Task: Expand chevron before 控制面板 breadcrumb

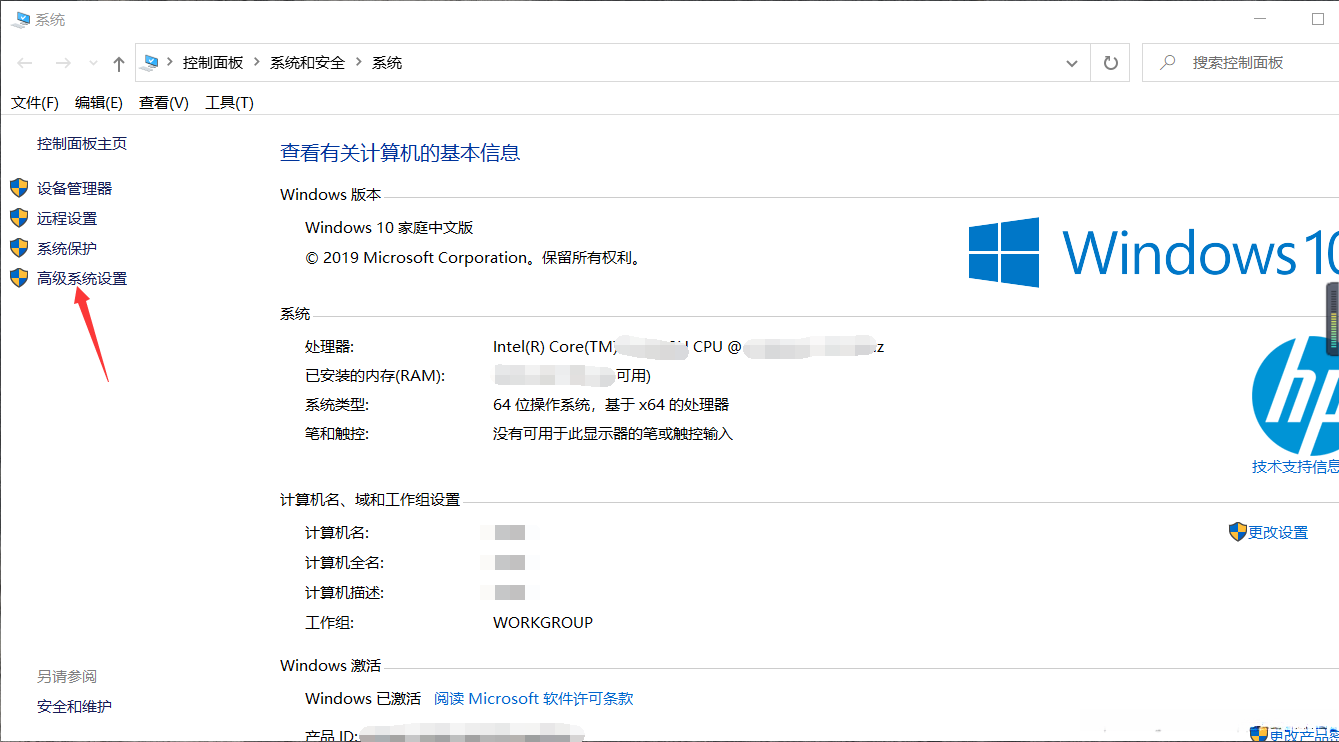Action: (171, 62)
